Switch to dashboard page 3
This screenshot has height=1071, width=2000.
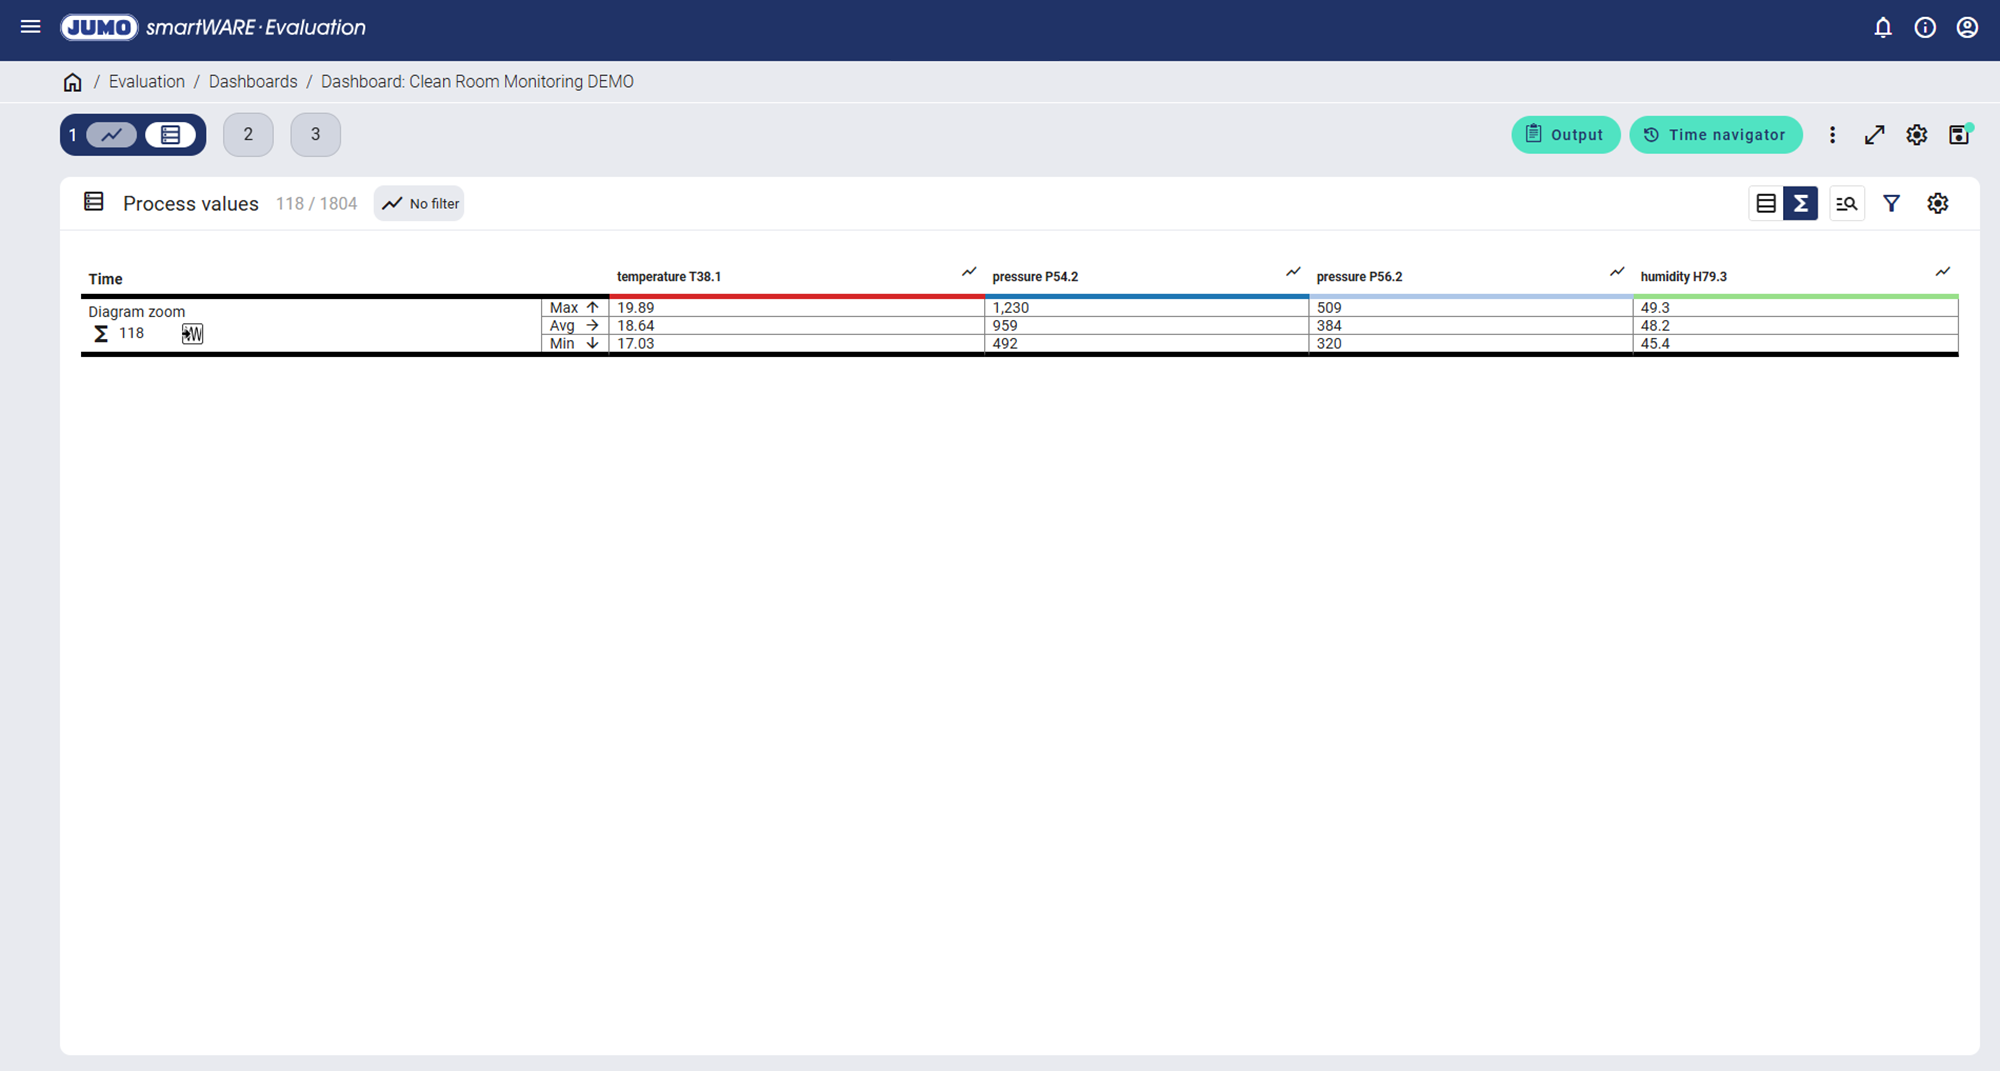click(x=315, y=135)
